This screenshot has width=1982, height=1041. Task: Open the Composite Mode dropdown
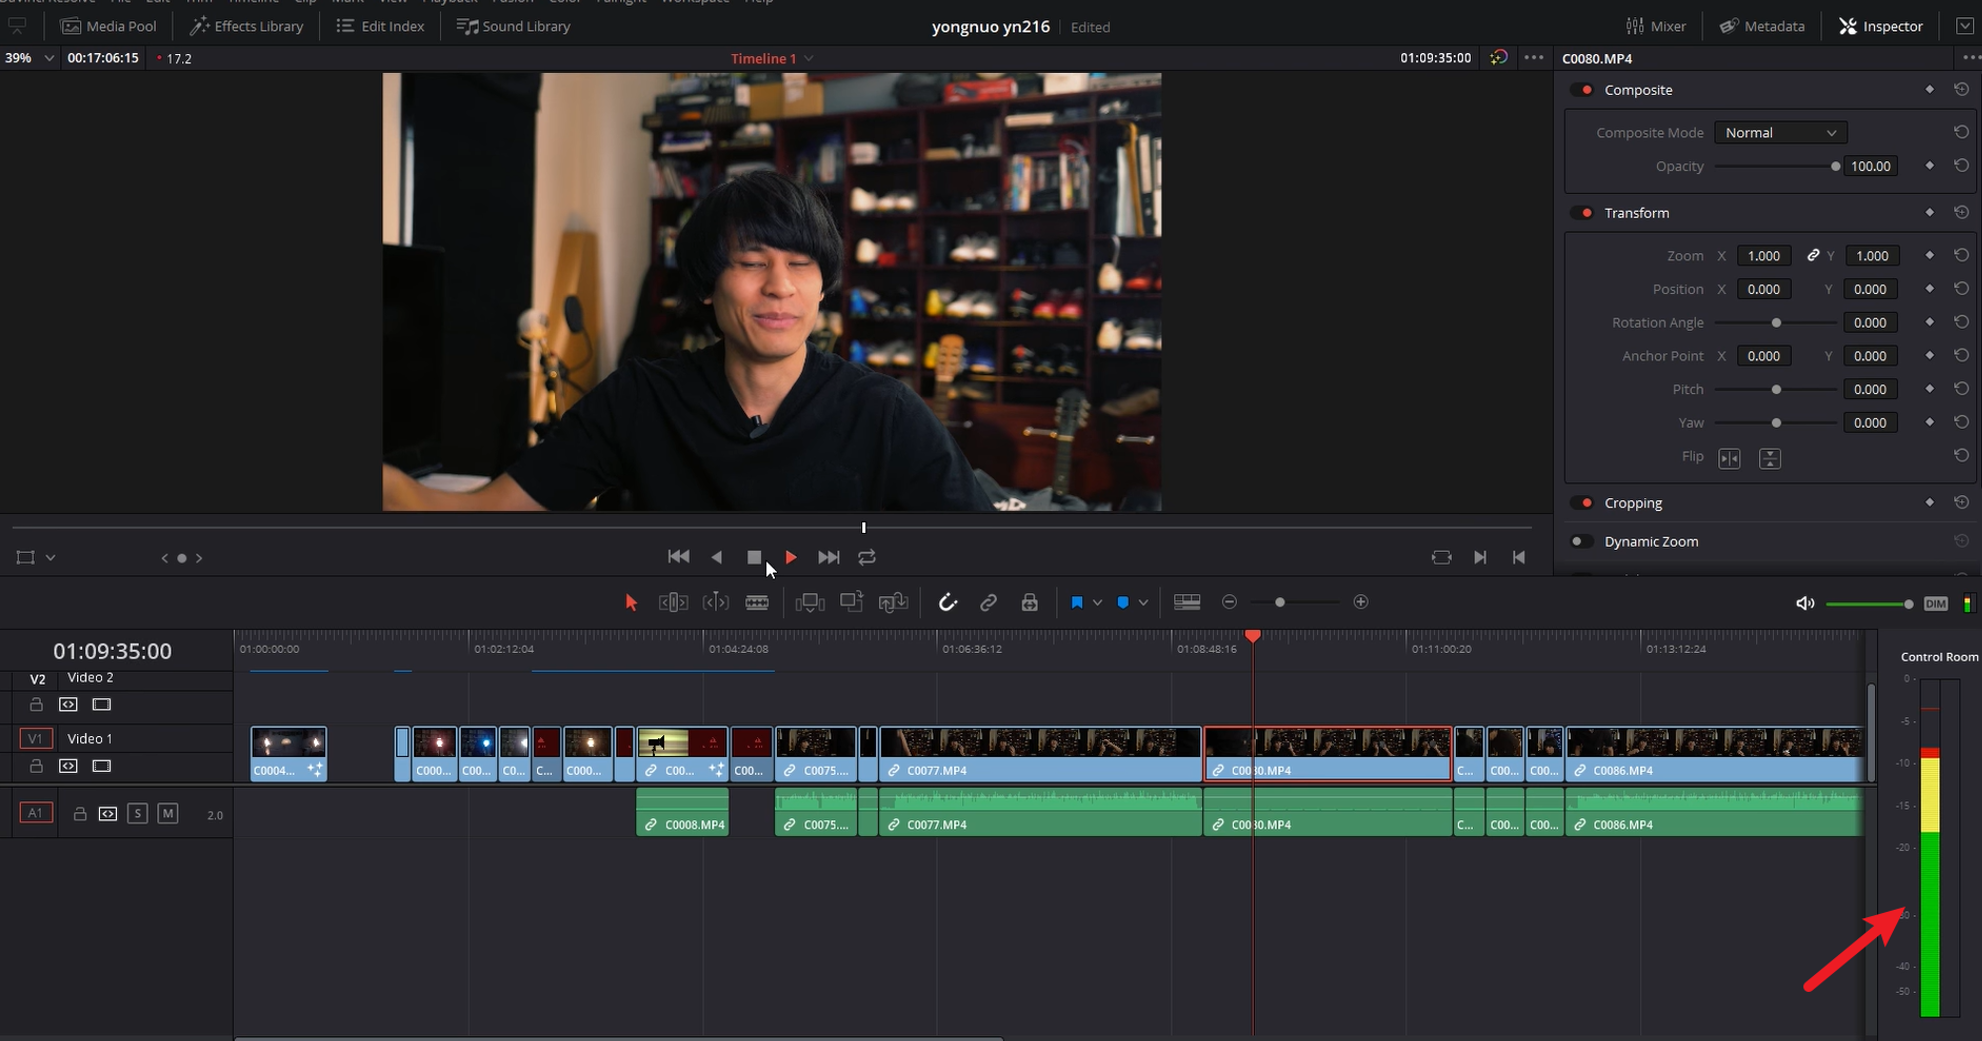[x=1780, y=132]
